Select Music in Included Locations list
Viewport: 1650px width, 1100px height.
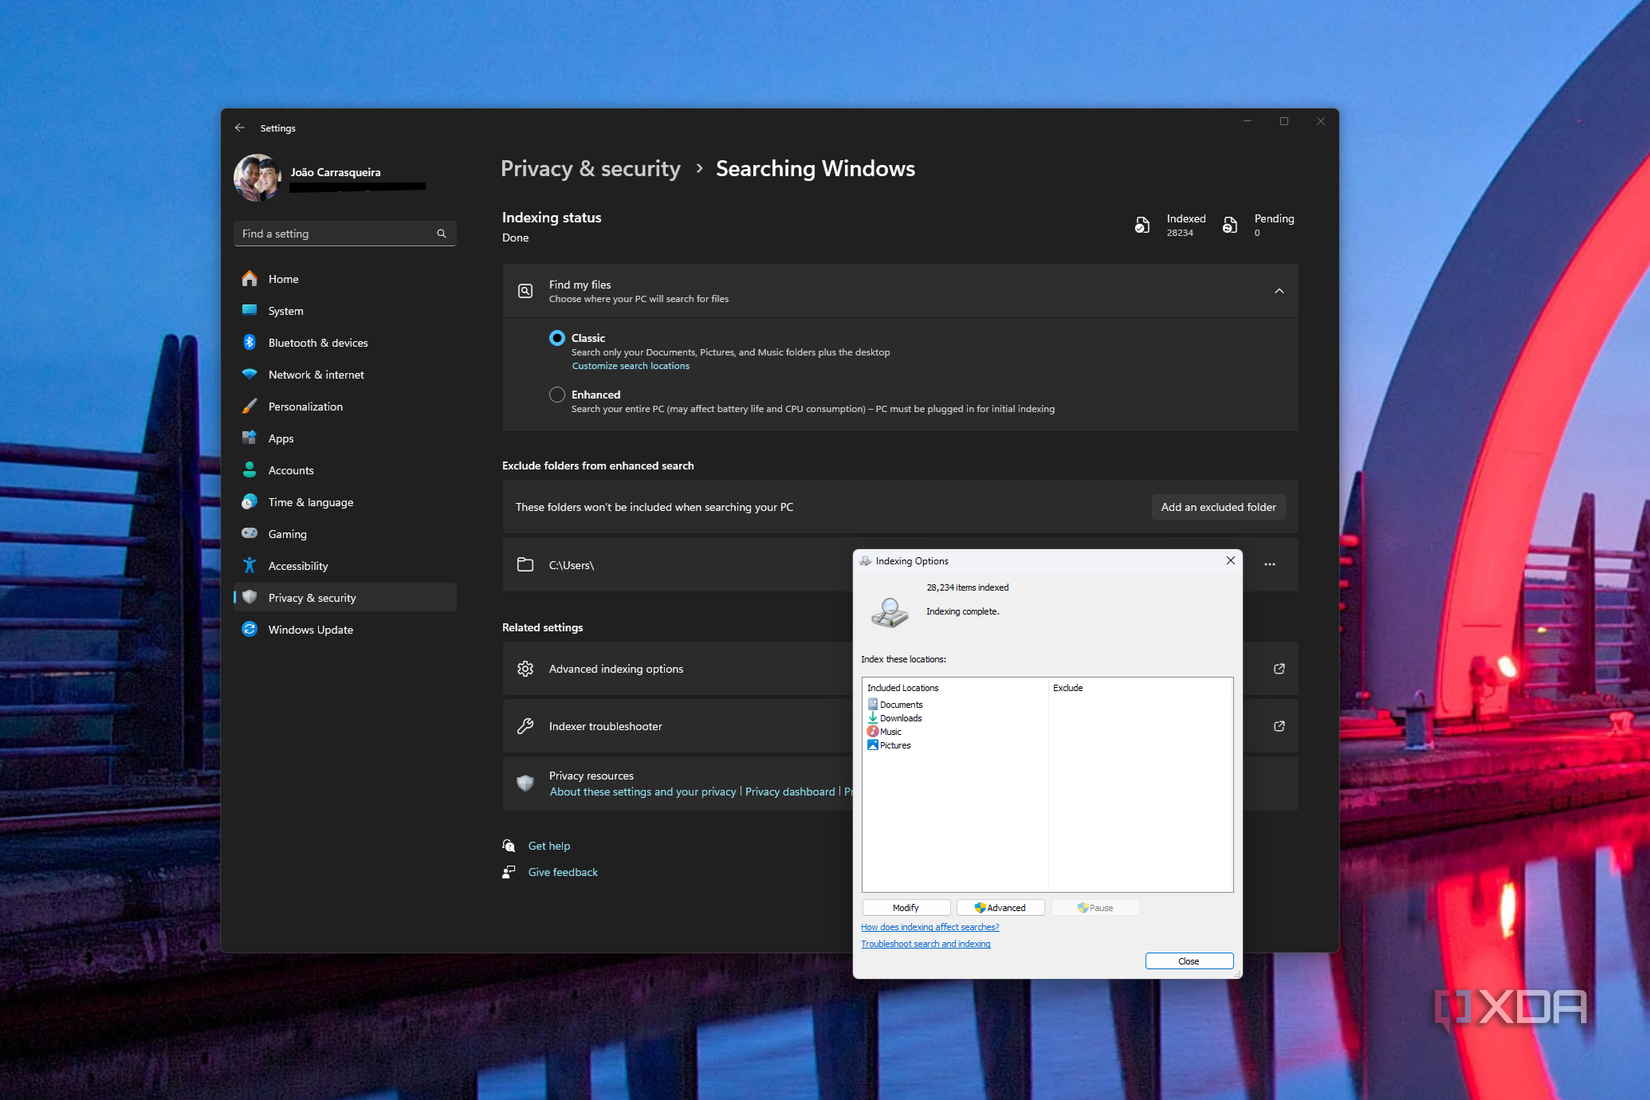(x=885, y=732)
